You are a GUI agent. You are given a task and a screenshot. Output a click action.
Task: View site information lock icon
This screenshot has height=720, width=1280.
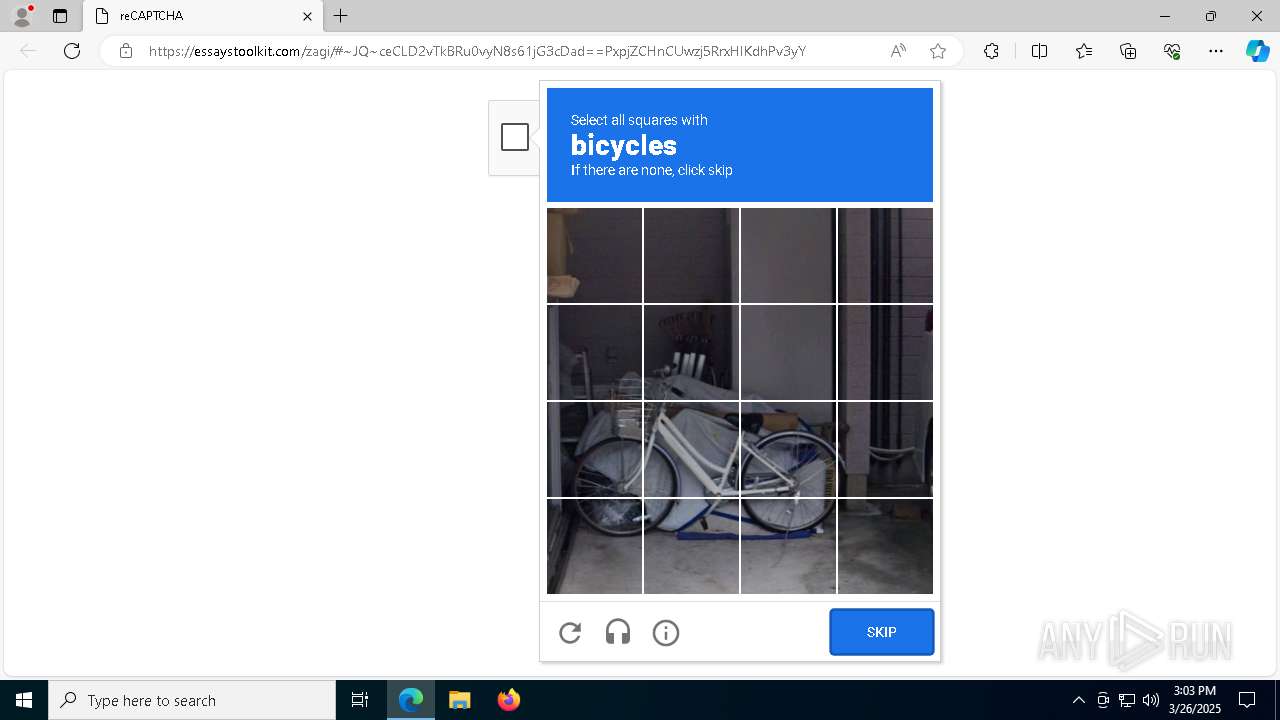click(x=126, y=51)
